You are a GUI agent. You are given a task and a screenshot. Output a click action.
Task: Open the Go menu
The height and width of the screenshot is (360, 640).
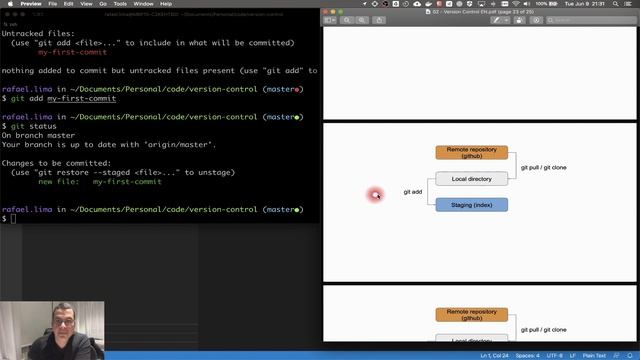[103, 4]
